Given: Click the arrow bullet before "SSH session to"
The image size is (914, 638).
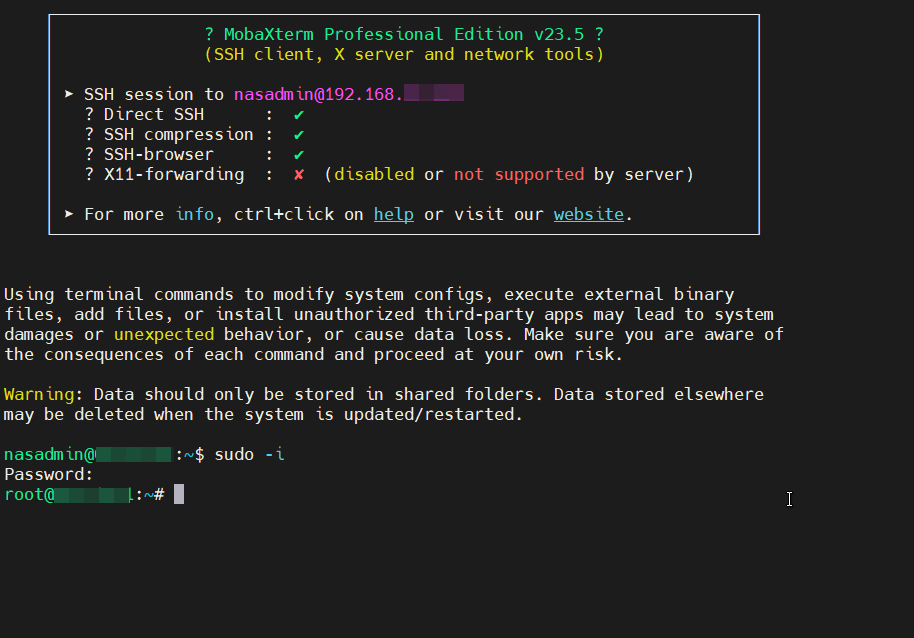Looking at the screenshot, I should click(69, 94).
